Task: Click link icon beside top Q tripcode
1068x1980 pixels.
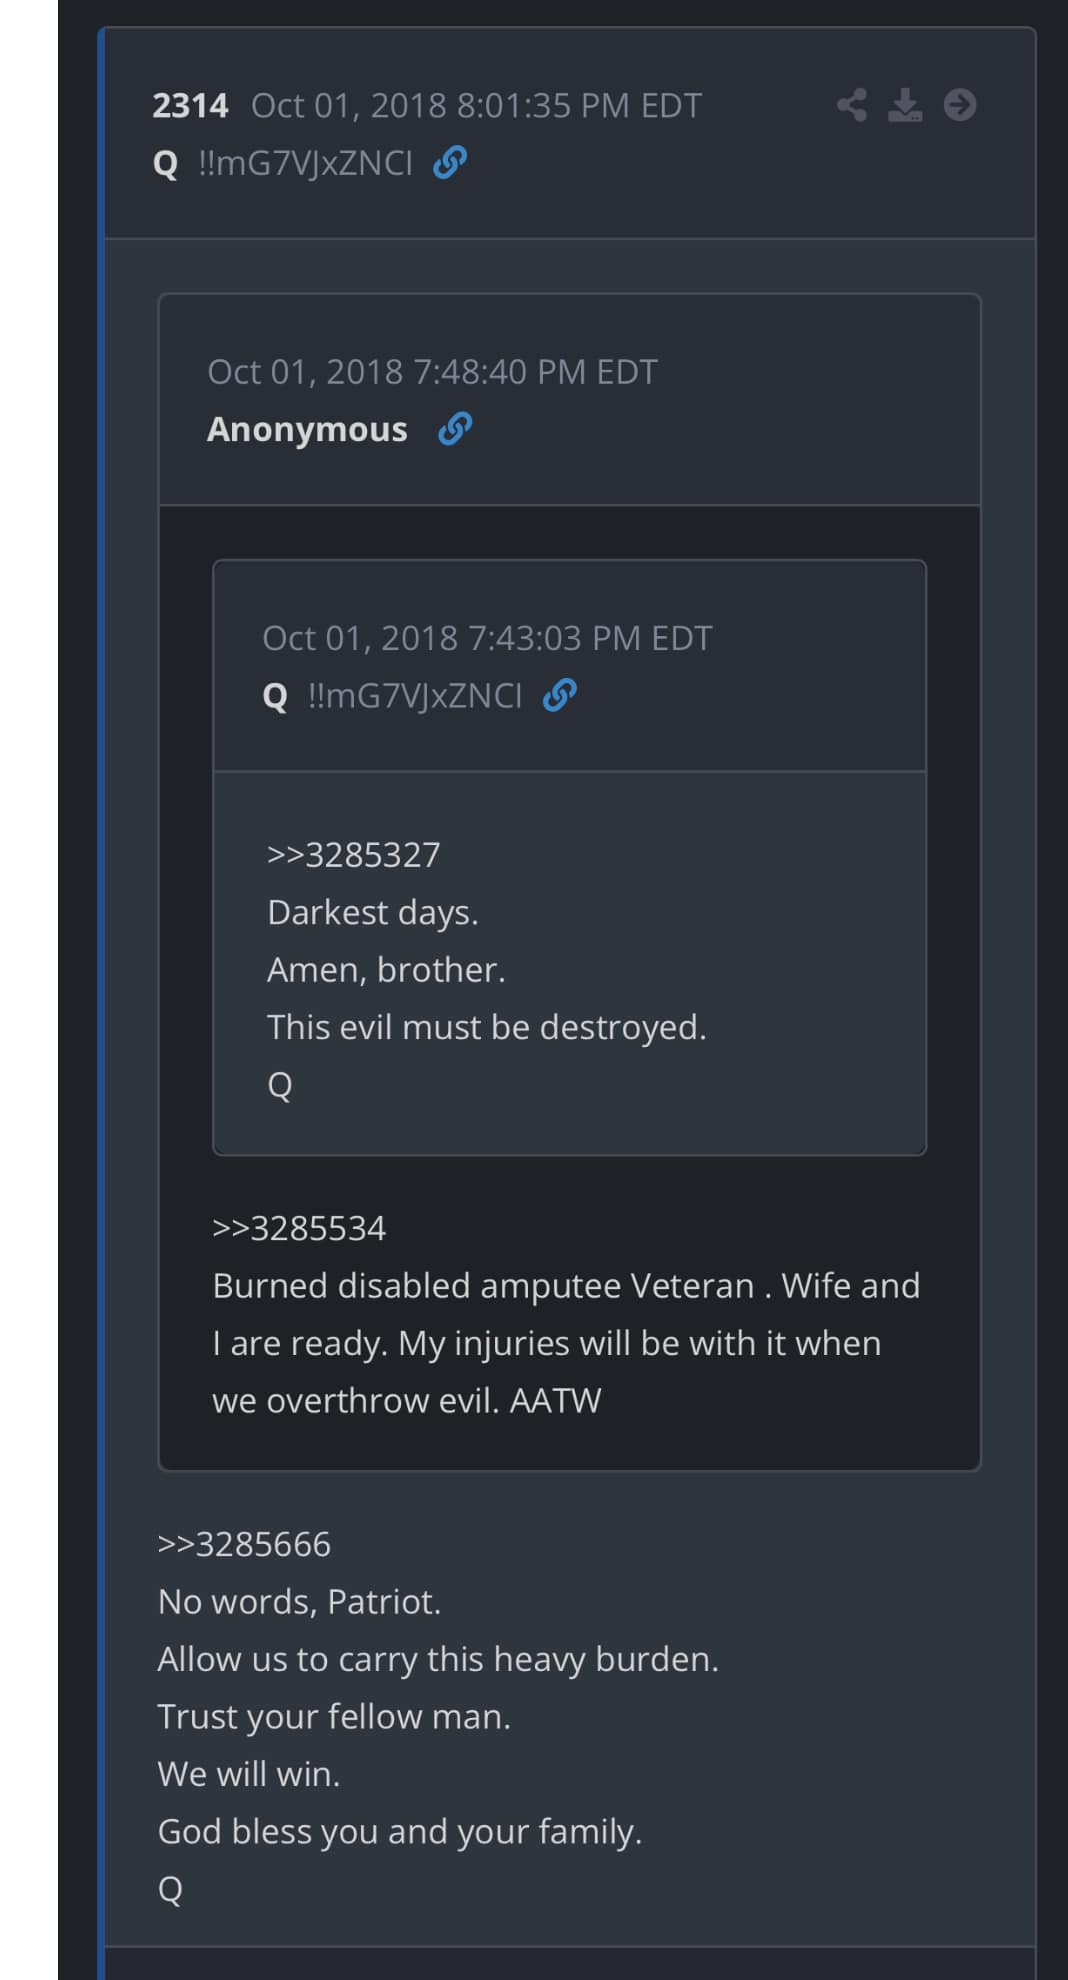Action: 450,162
